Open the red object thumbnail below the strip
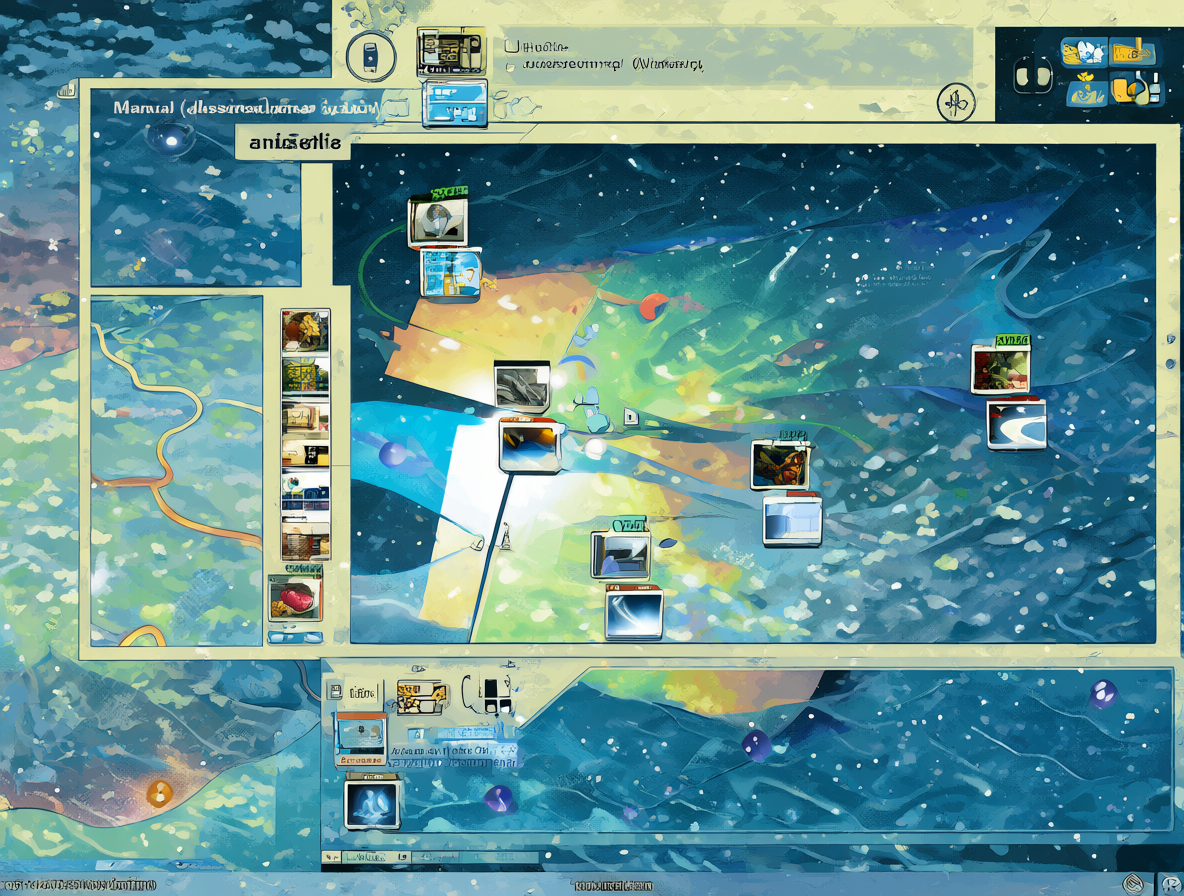1184x896 pixels. tap(295, 598)
